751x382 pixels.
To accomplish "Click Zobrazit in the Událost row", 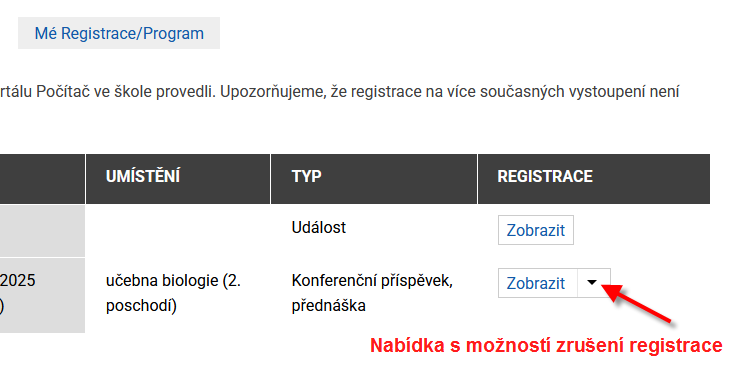I will click(x=535, y=230).
